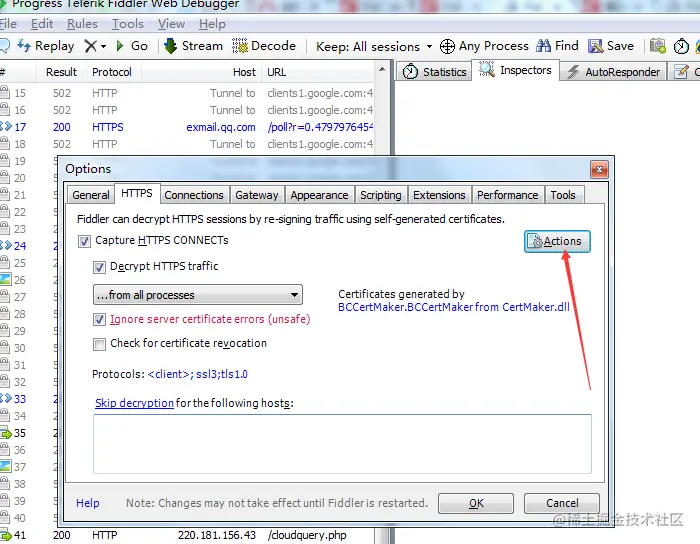The height and width of the screenshot is (544, 700).
Task: Click the timer stopwatch toolbar icon
Action: (x=681, y=46)
